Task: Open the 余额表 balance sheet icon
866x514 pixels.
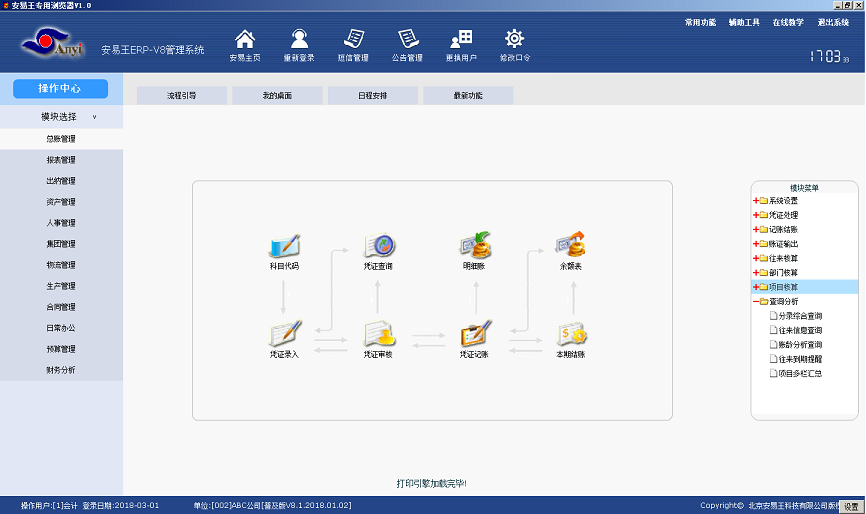Action: point(571,245)
